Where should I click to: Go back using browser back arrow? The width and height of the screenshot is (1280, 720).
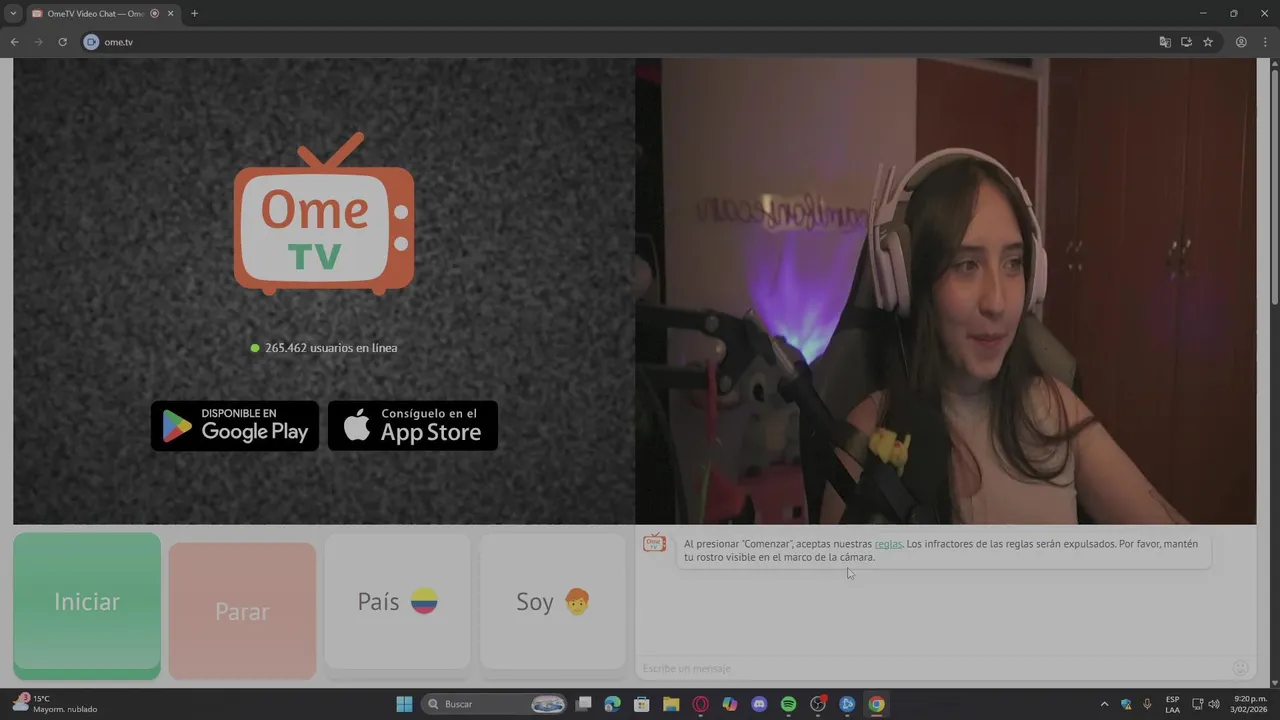pyautogui.click(x=14, y=42)
